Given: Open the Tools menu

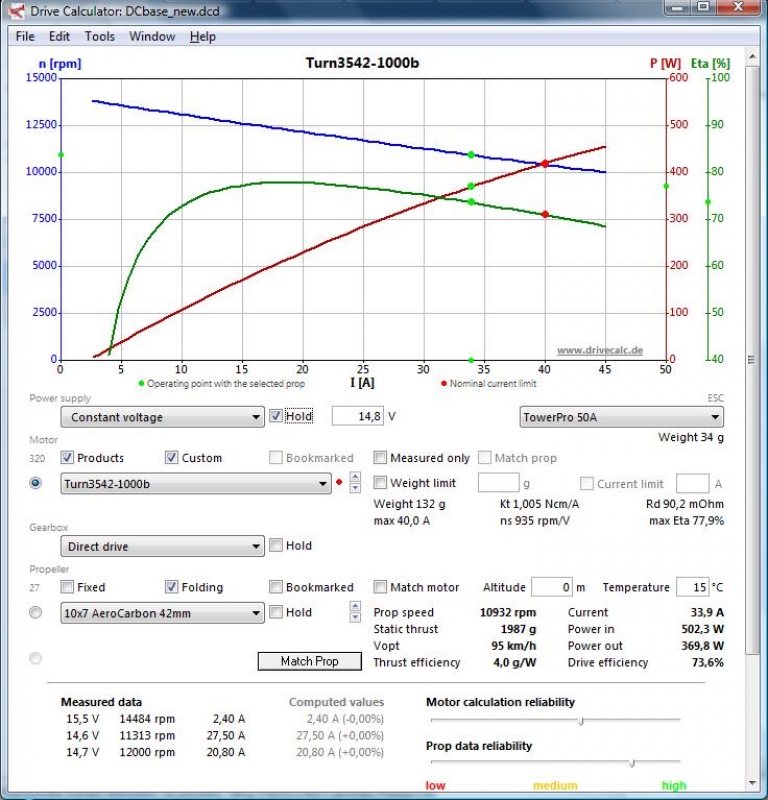Looking at the screenshot, I should (x=99, y=36).
